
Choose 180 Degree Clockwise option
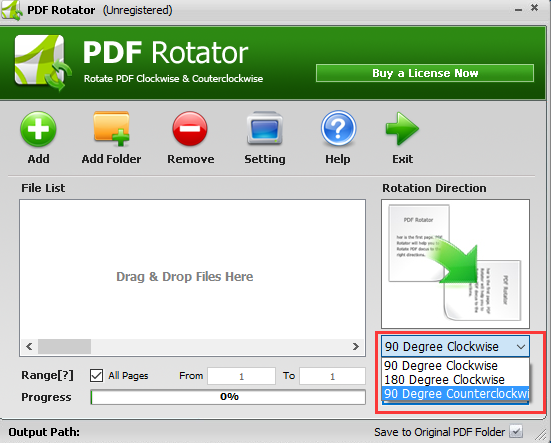point(455,380)
